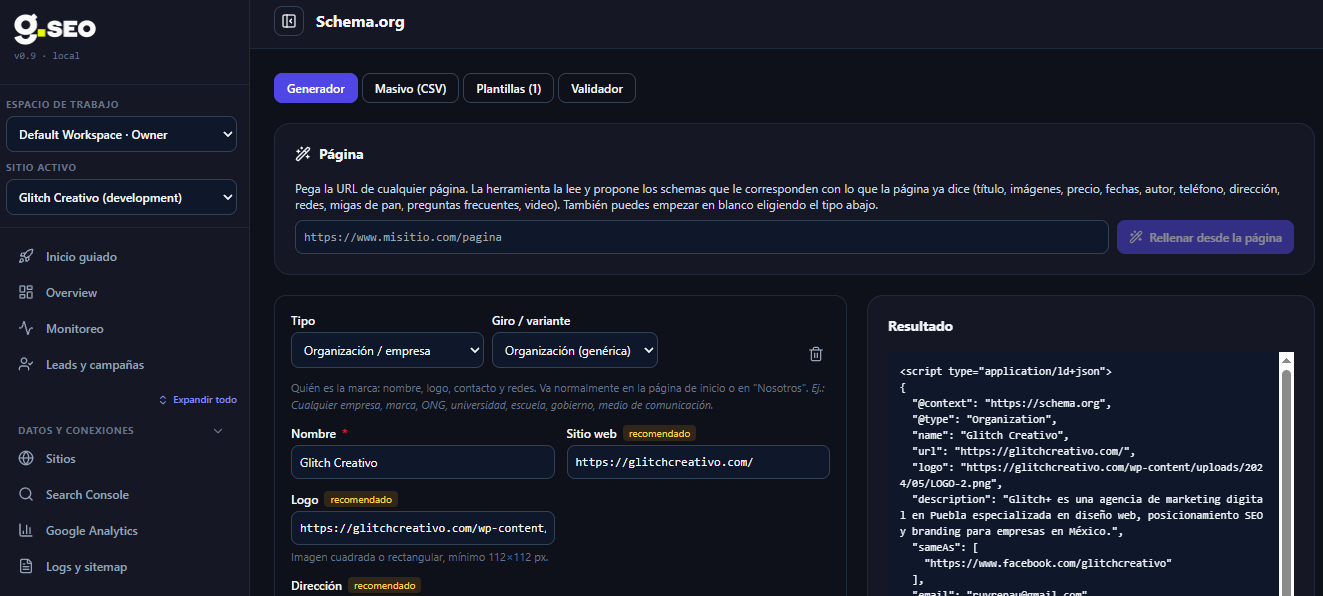The height and width of the screenshot is (596, 1323).
Task: Open the Espacio de trabajo workspace dropdown
Action: pyautogui.click(x=121, y=134)
